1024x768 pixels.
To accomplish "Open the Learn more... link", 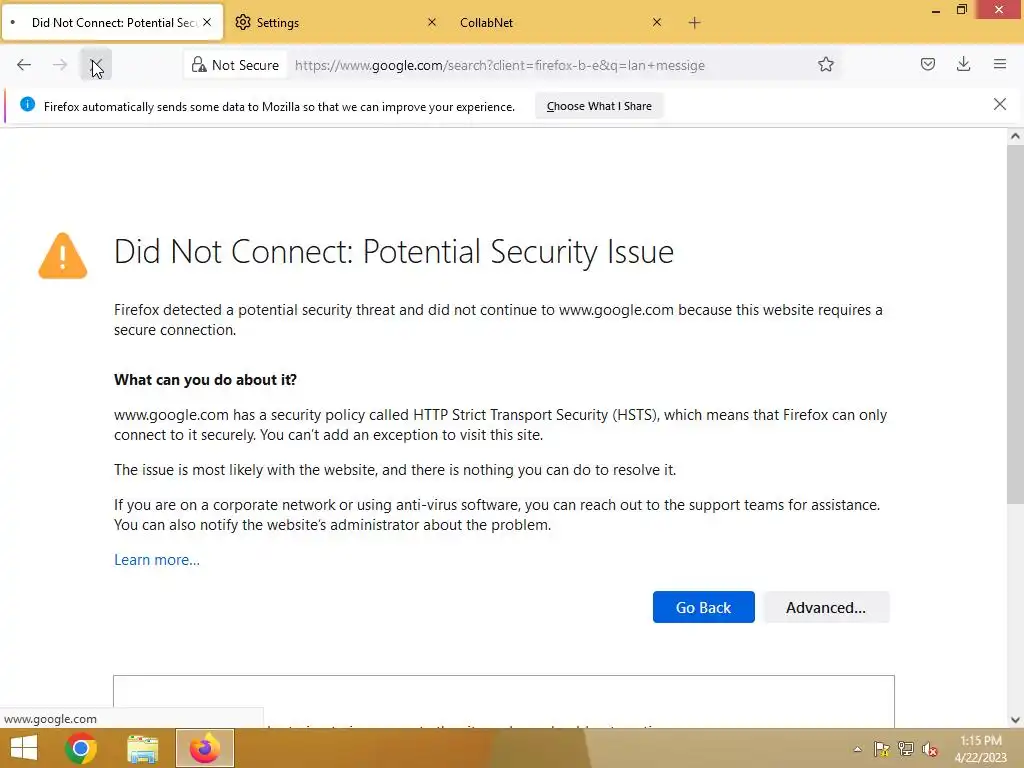I will coord(157,560).
